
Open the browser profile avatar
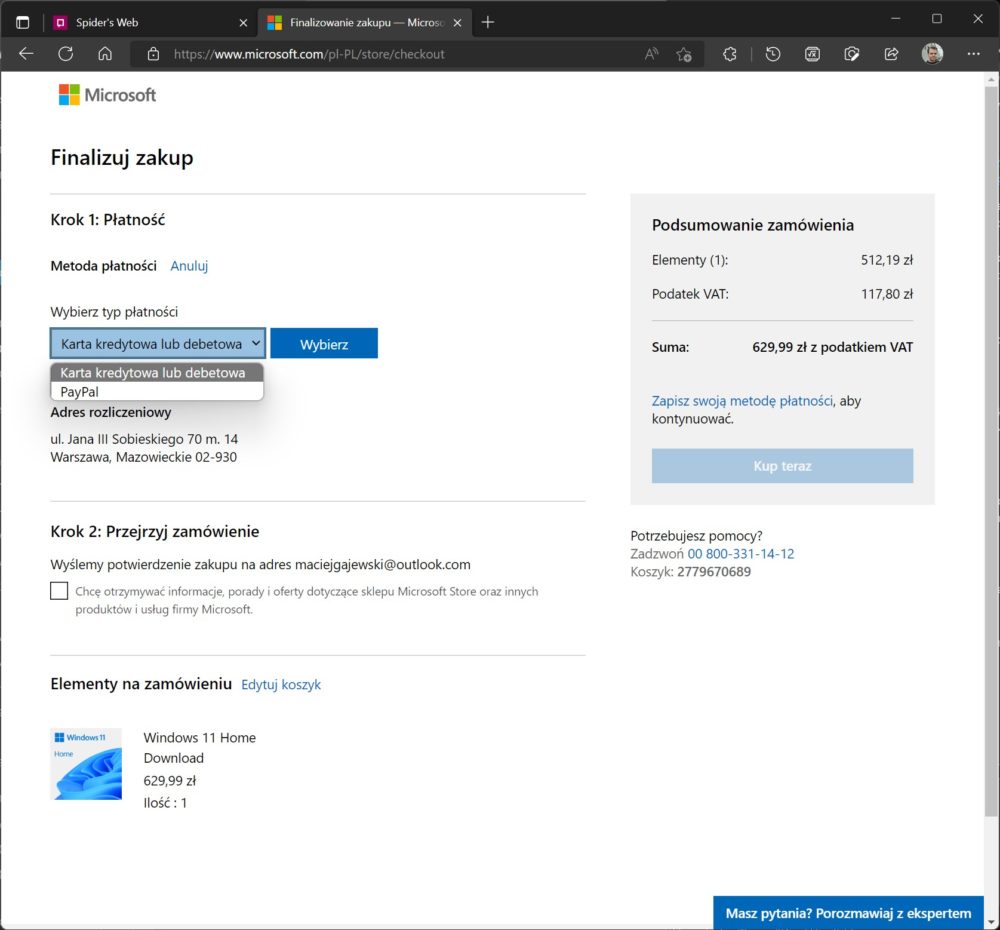tap(932, 54)
